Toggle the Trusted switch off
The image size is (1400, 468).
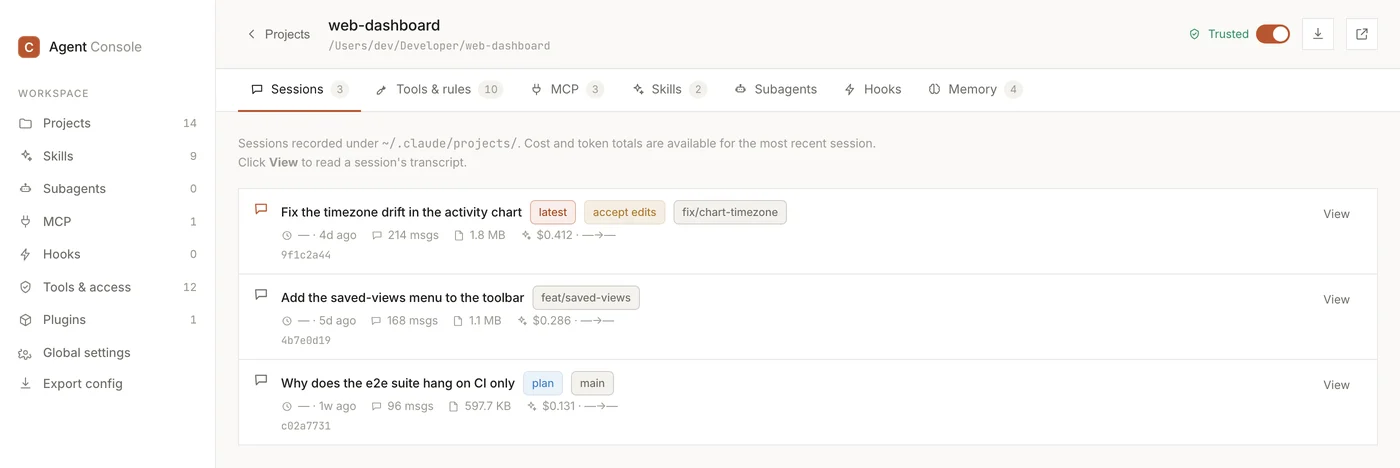1273,34
